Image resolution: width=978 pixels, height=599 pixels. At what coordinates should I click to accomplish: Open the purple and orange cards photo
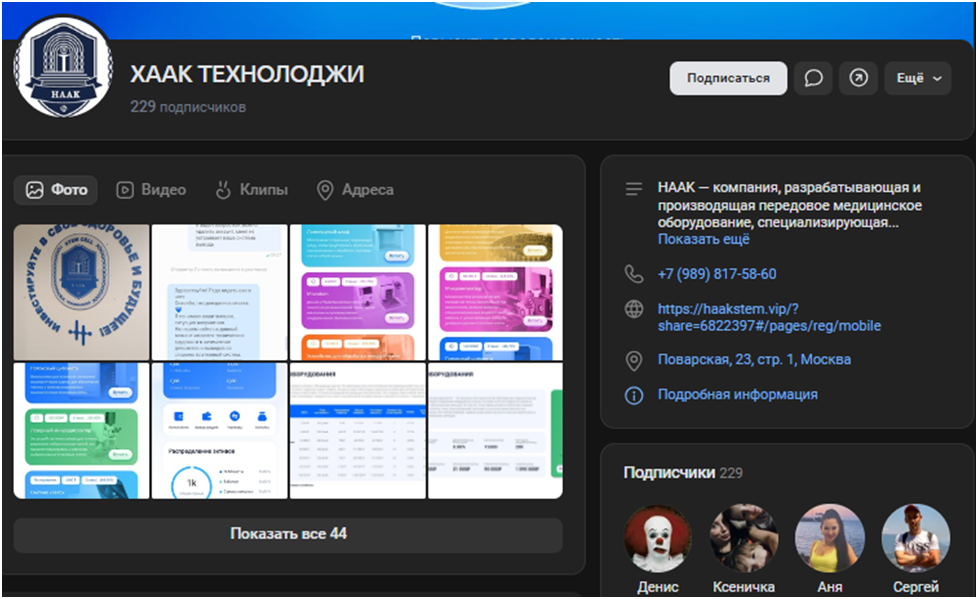click(358, 292)
